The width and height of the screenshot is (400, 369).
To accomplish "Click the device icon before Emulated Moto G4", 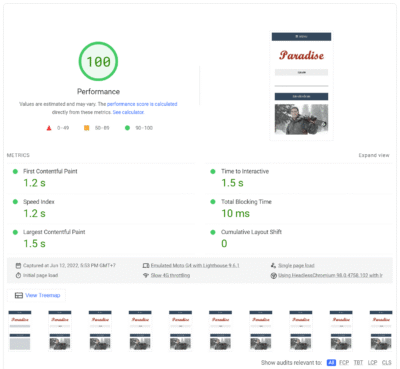I will pyautogui.click(x=146, y=266).
